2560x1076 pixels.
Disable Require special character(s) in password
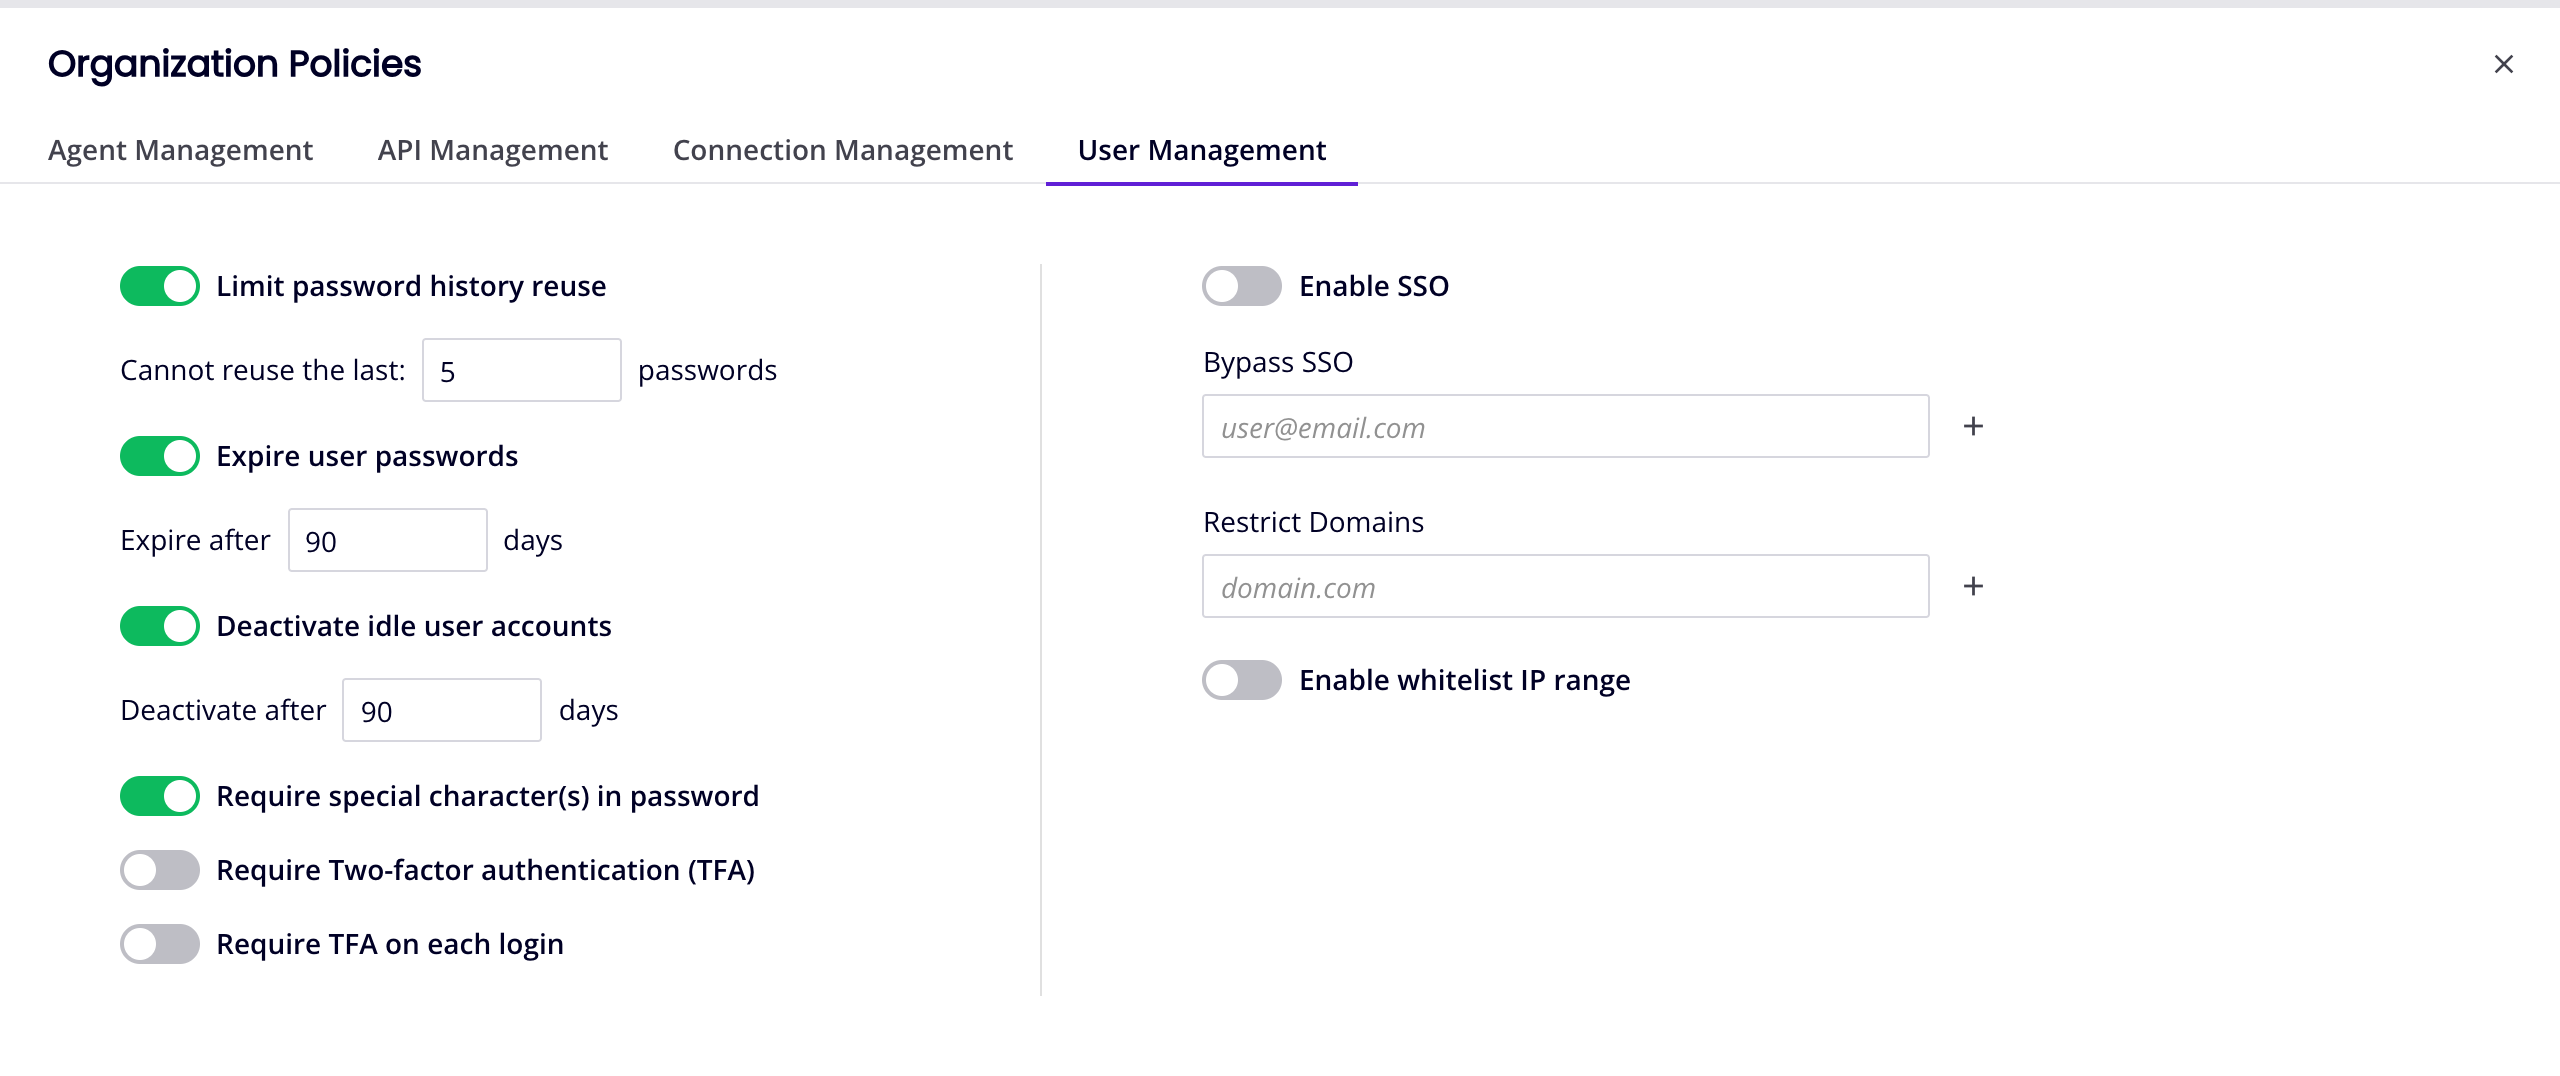tap(160, 796)
